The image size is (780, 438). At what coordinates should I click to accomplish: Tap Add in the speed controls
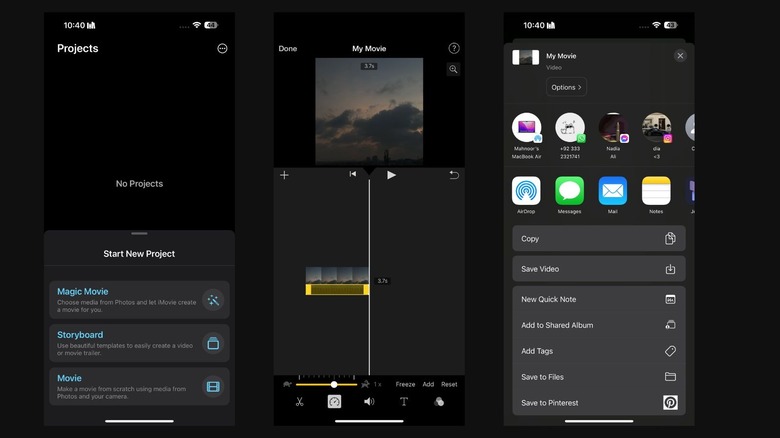[428, 384]
